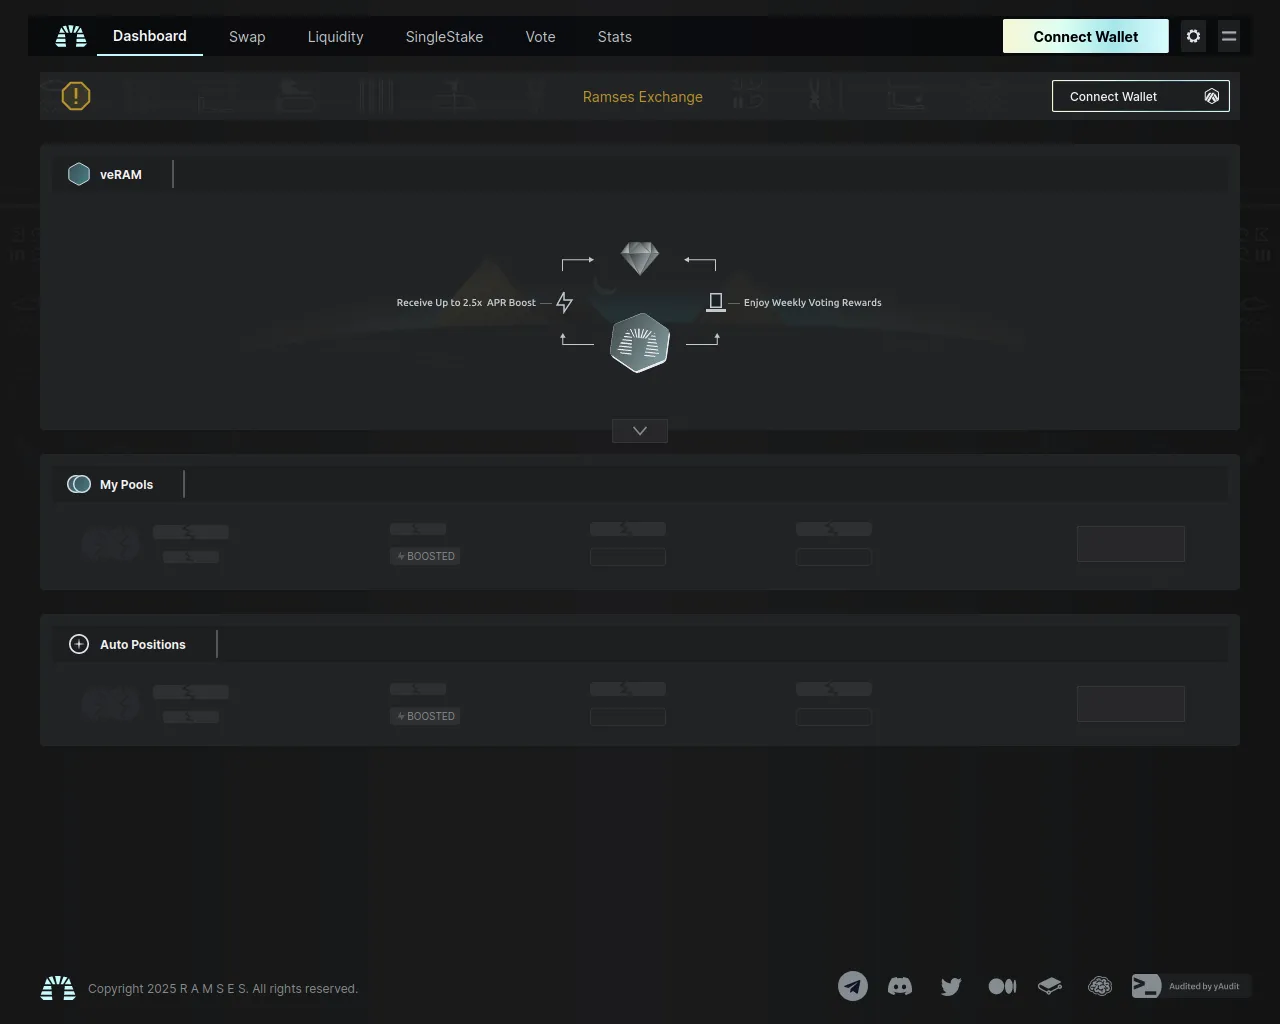Viewport: 1280px width, 1024px height.
Task: Click the voting rewards box icon
Action: coord(716,302)
